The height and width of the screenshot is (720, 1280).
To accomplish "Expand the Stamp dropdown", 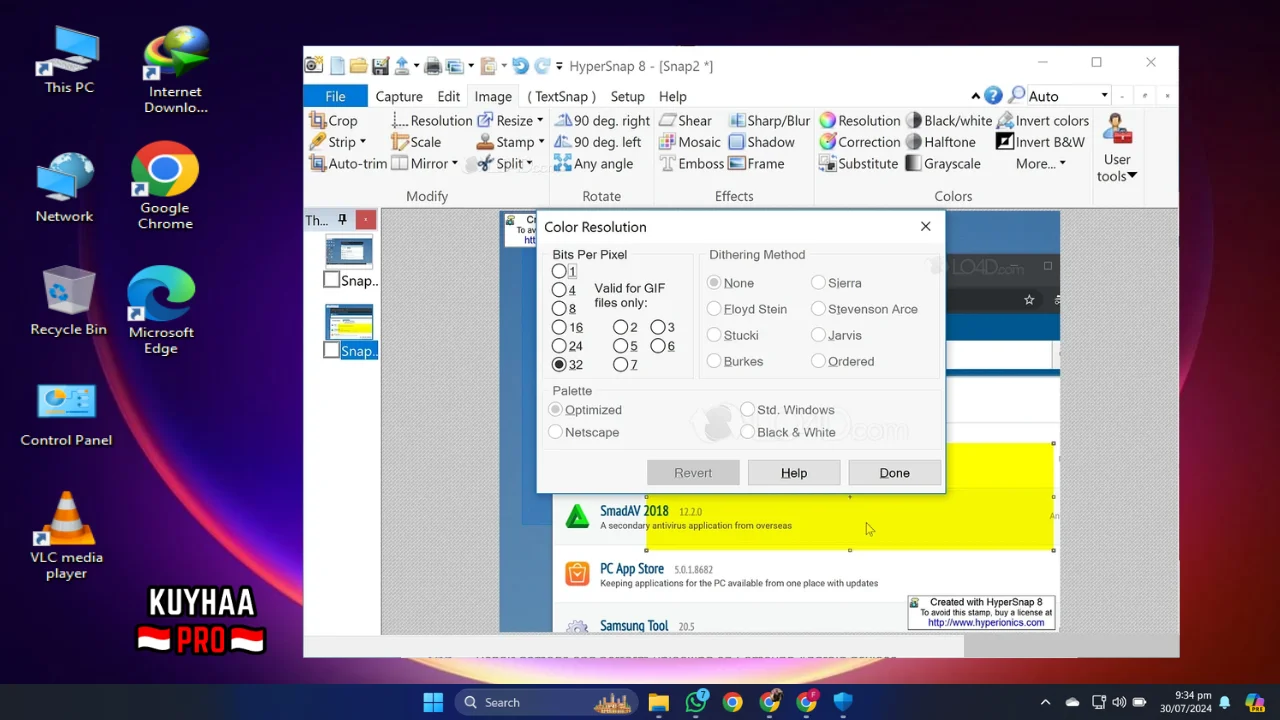I will [x=541, y=142].
